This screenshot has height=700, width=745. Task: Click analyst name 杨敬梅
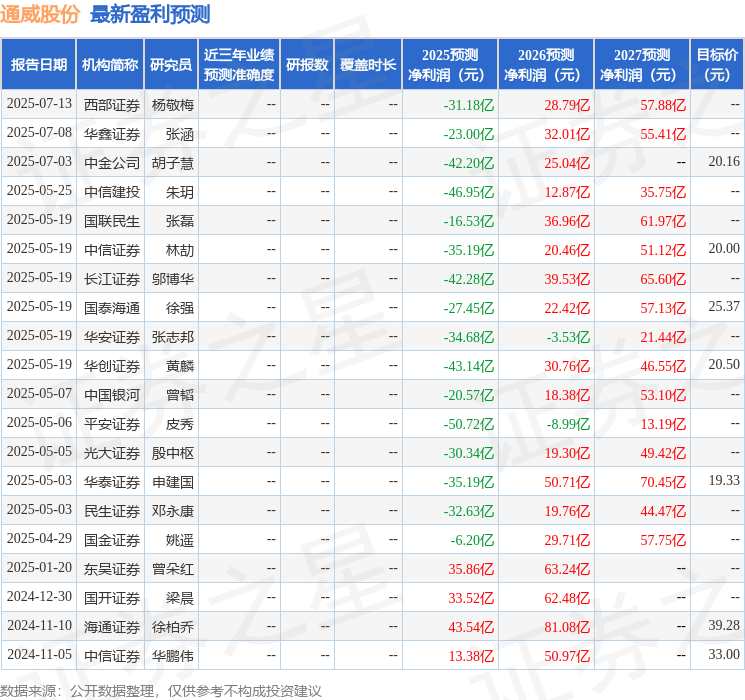[x=172, y=105]
